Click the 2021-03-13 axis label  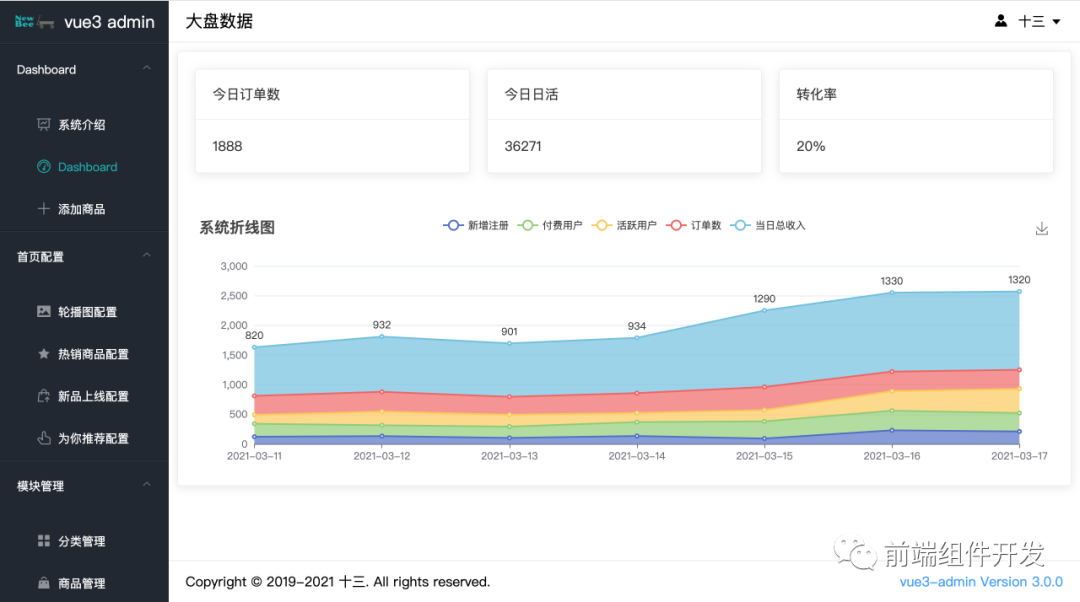click(509, 456)
